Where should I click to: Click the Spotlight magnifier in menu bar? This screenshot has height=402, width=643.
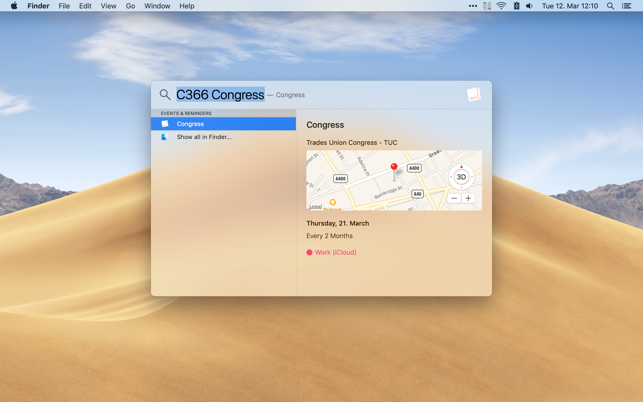610,6
